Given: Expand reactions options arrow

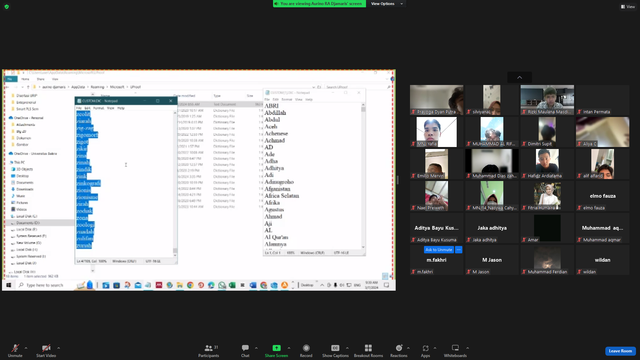Looking at the screenshot, I should 408,348.
